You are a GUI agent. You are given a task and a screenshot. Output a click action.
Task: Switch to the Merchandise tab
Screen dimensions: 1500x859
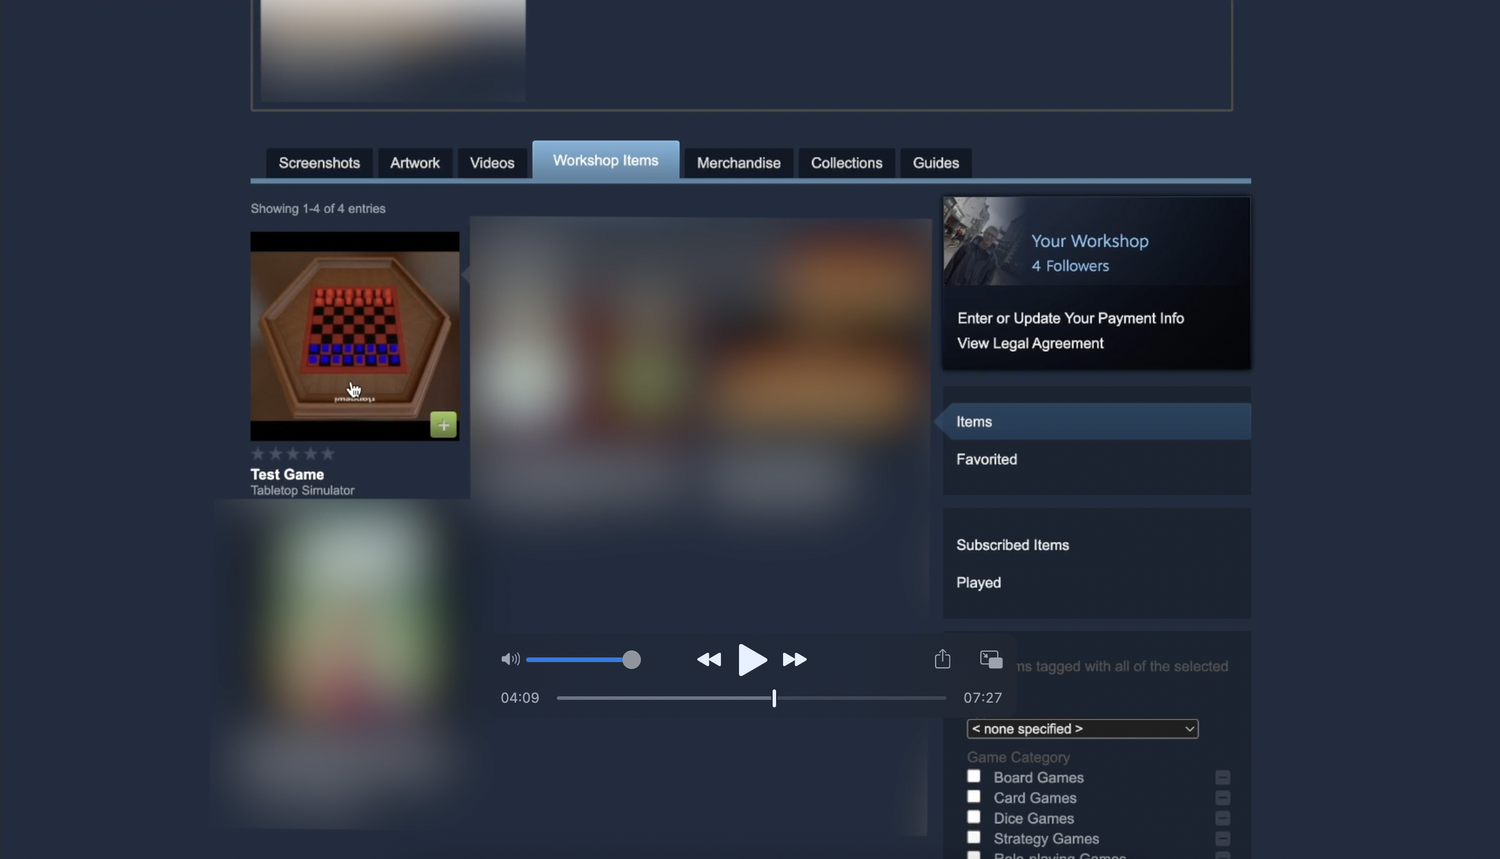pos(738,162)
